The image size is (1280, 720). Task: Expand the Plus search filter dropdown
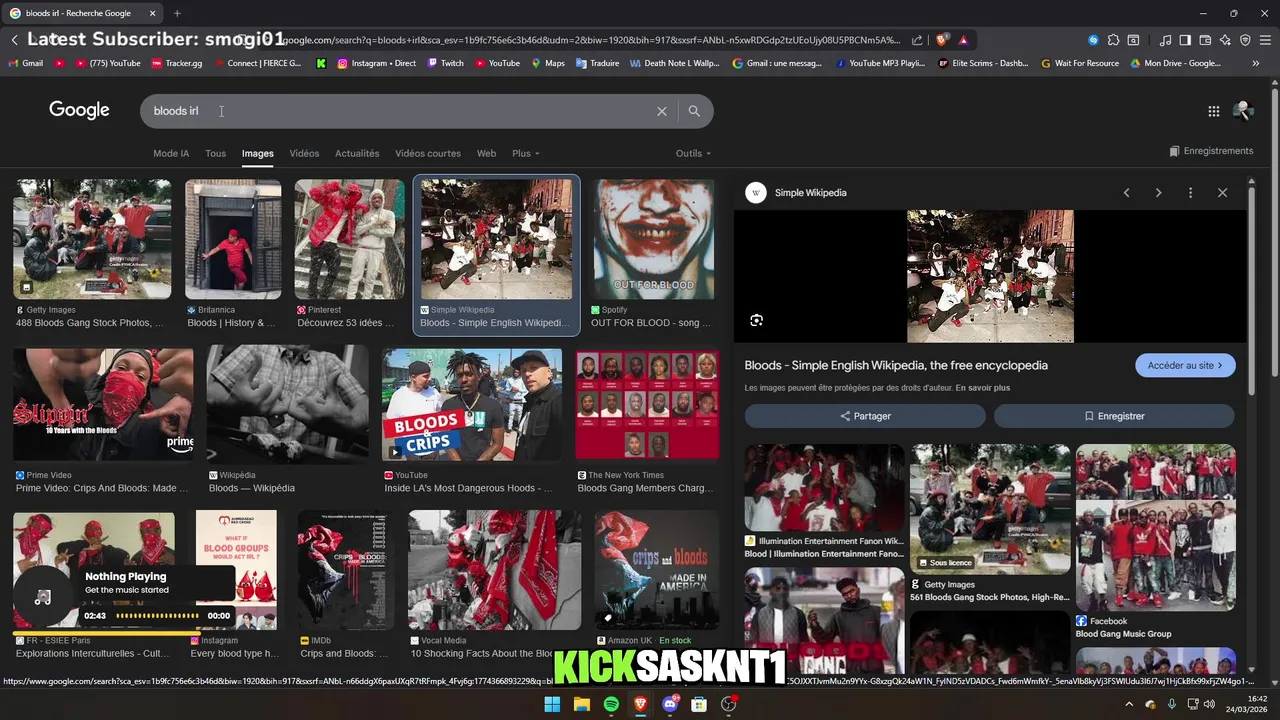(x=526, y=153)
